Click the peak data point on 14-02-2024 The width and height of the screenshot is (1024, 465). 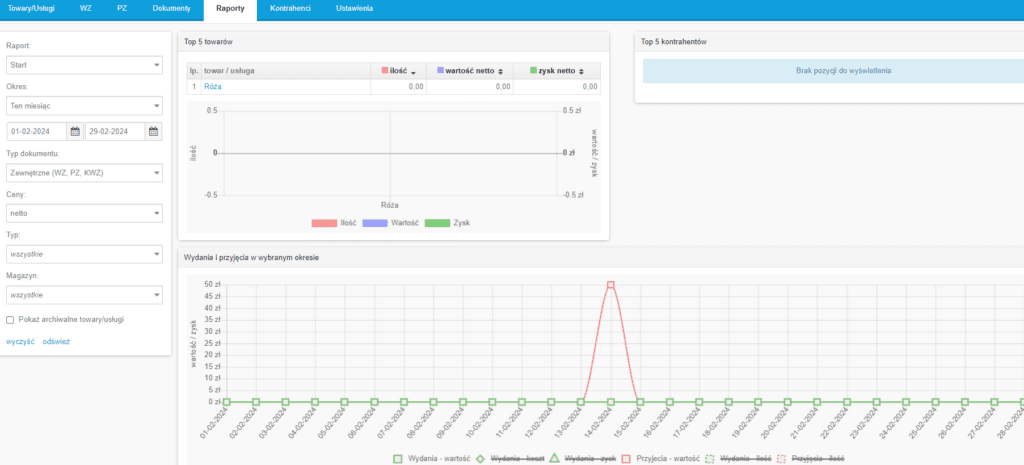click(x=610, y=285)
